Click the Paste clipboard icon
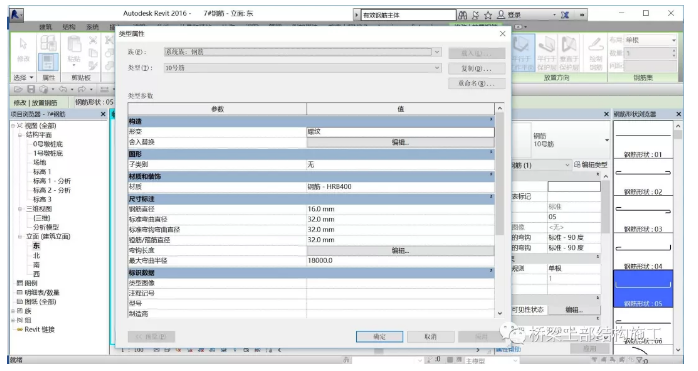The image size is (698, 371). [74, 49]
